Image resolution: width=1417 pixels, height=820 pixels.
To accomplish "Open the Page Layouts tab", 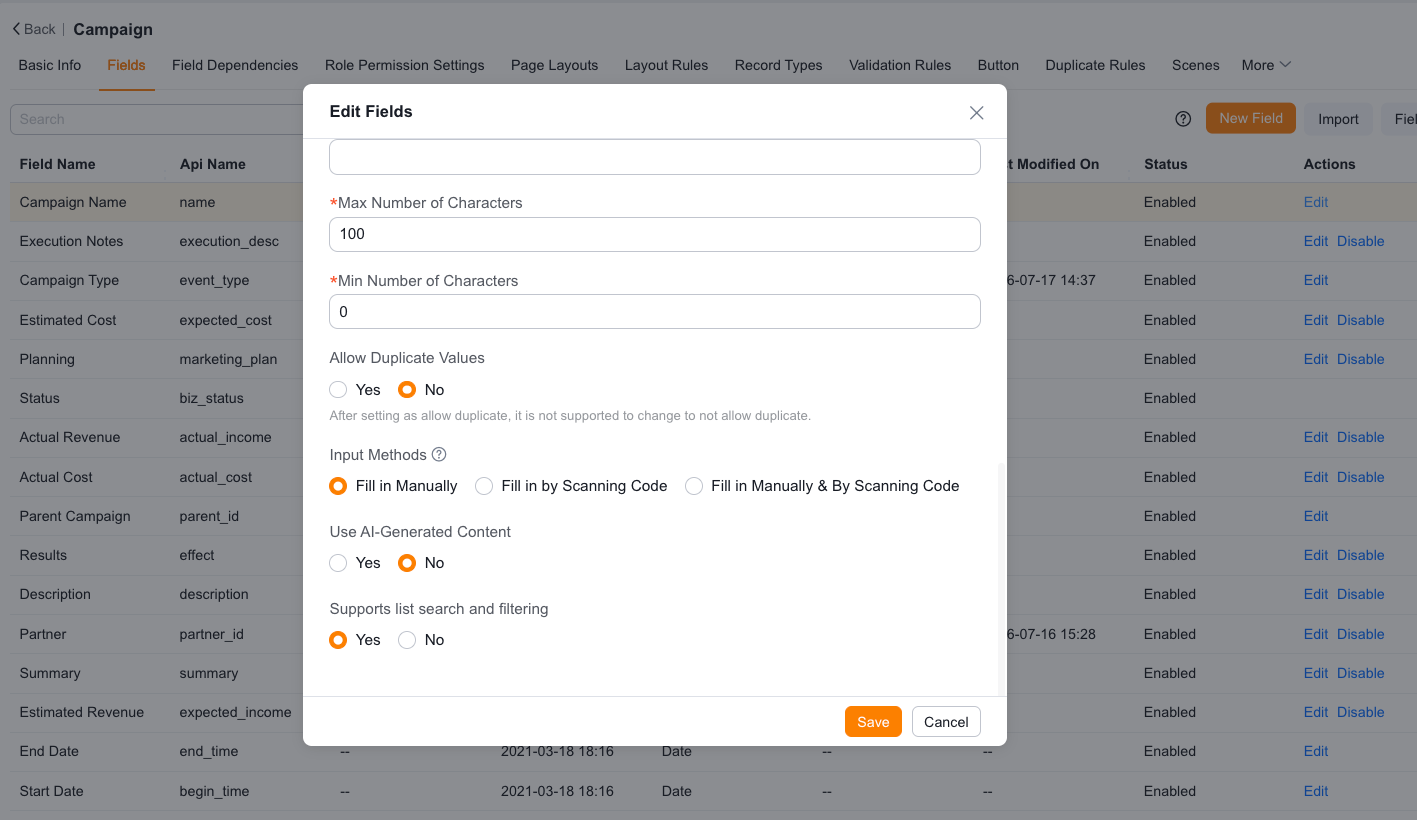I will point(554,65).
